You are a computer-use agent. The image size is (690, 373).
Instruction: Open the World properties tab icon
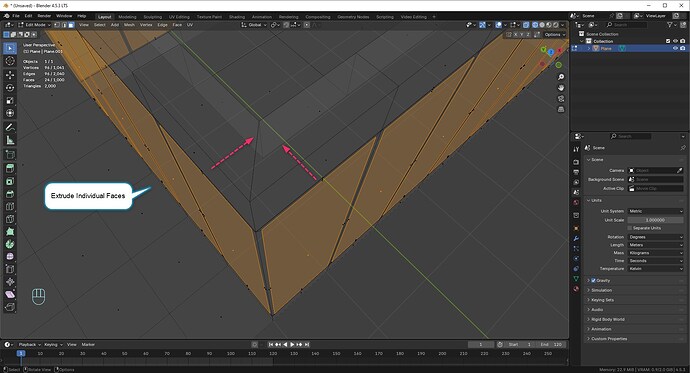[x=576, y=203]
